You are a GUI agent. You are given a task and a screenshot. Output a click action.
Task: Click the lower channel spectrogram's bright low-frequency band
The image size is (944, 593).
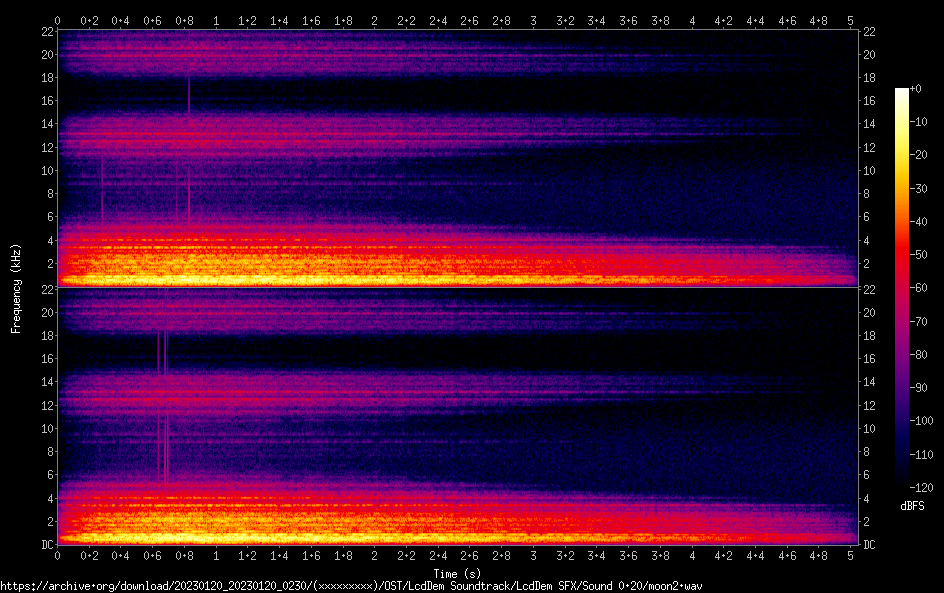tap(300, 528)
